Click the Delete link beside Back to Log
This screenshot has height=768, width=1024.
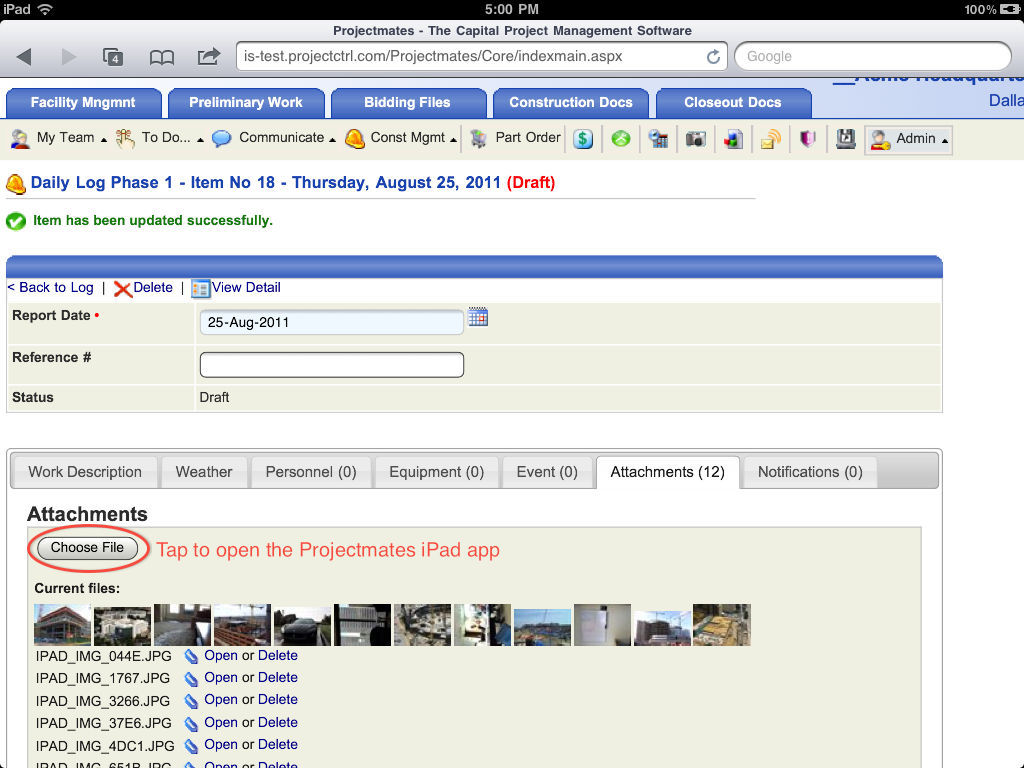coord(153,288)
